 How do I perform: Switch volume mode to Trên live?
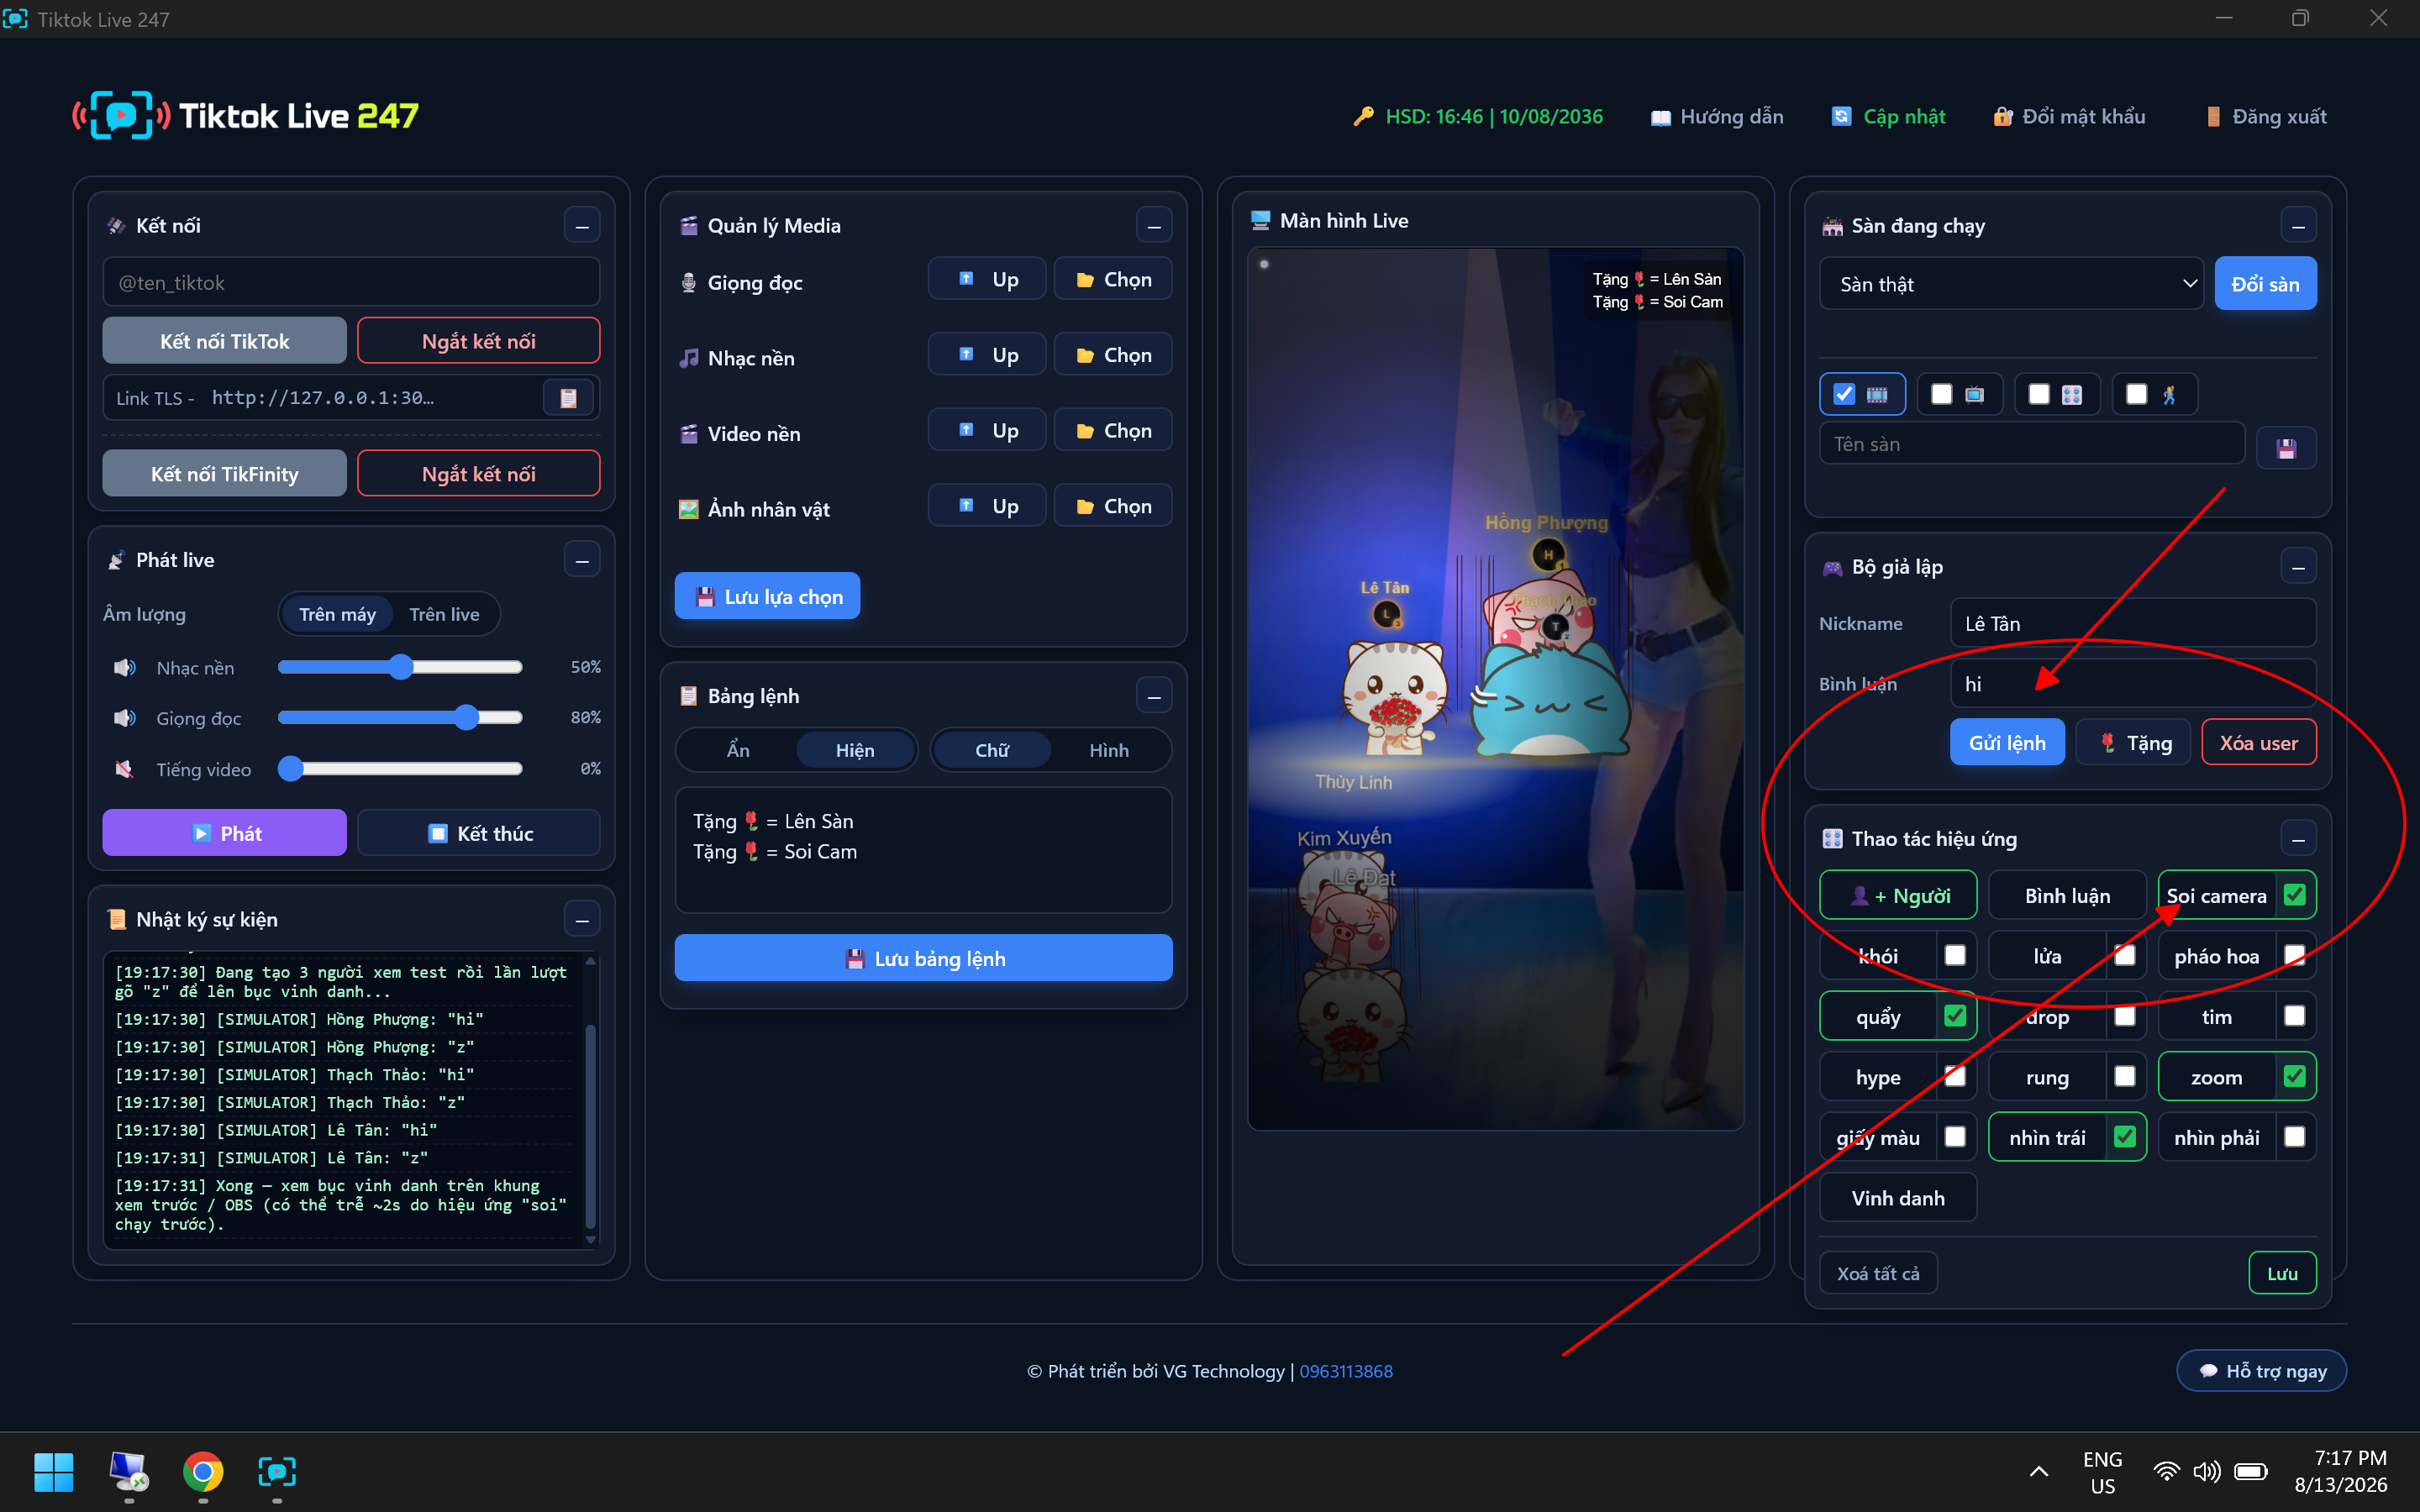[x=444, y=614]
